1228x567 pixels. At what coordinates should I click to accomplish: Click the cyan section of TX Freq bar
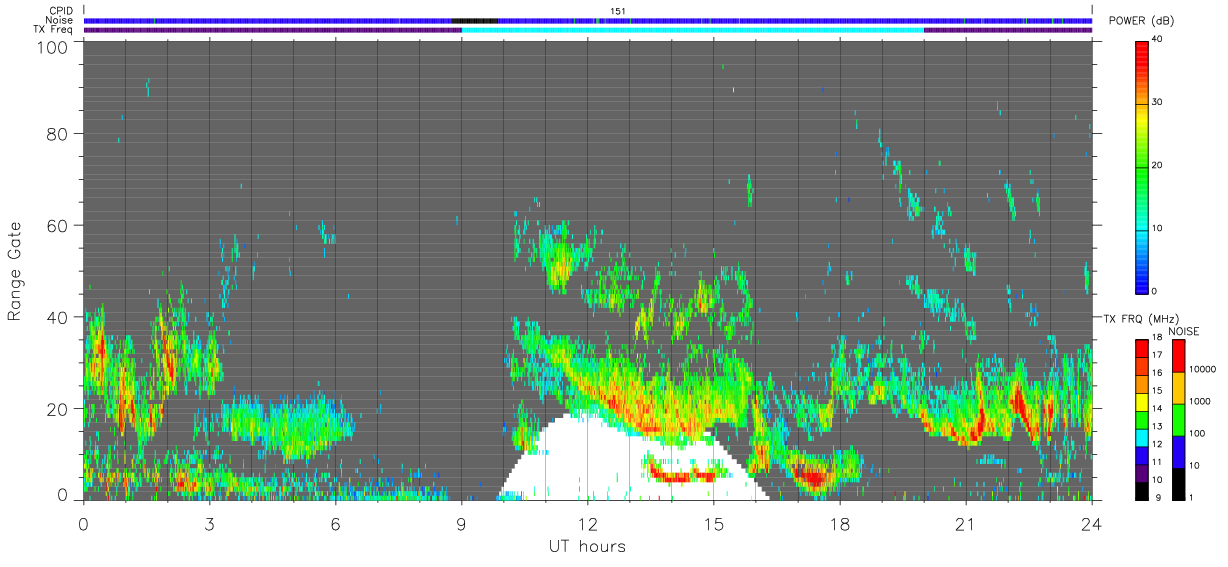click(x=692, y=30)
